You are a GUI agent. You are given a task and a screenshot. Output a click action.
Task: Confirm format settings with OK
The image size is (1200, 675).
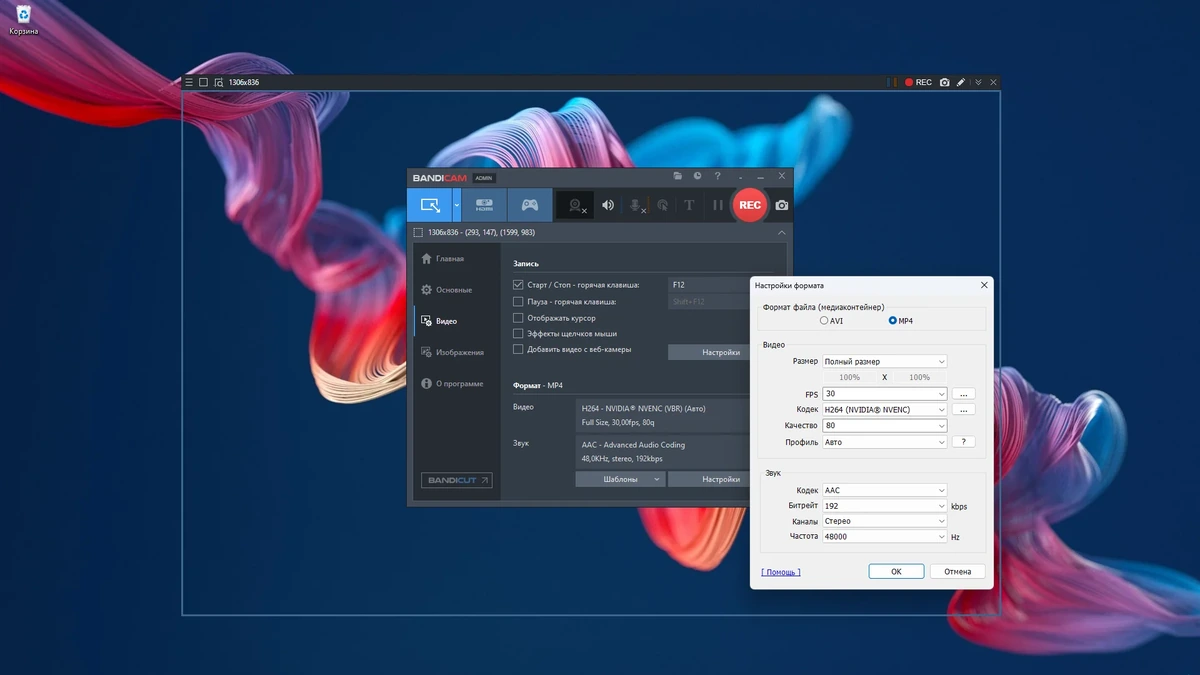(x=896, y=572)
